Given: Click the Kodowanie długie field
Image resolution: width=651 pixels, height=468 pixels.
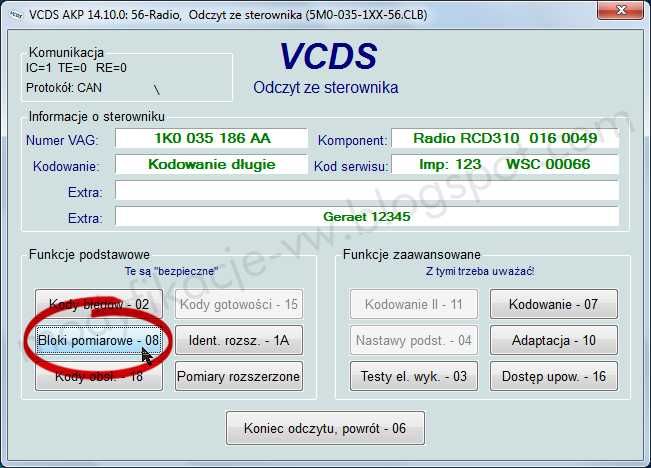Looking at the screenshot, I should point(211,164).
